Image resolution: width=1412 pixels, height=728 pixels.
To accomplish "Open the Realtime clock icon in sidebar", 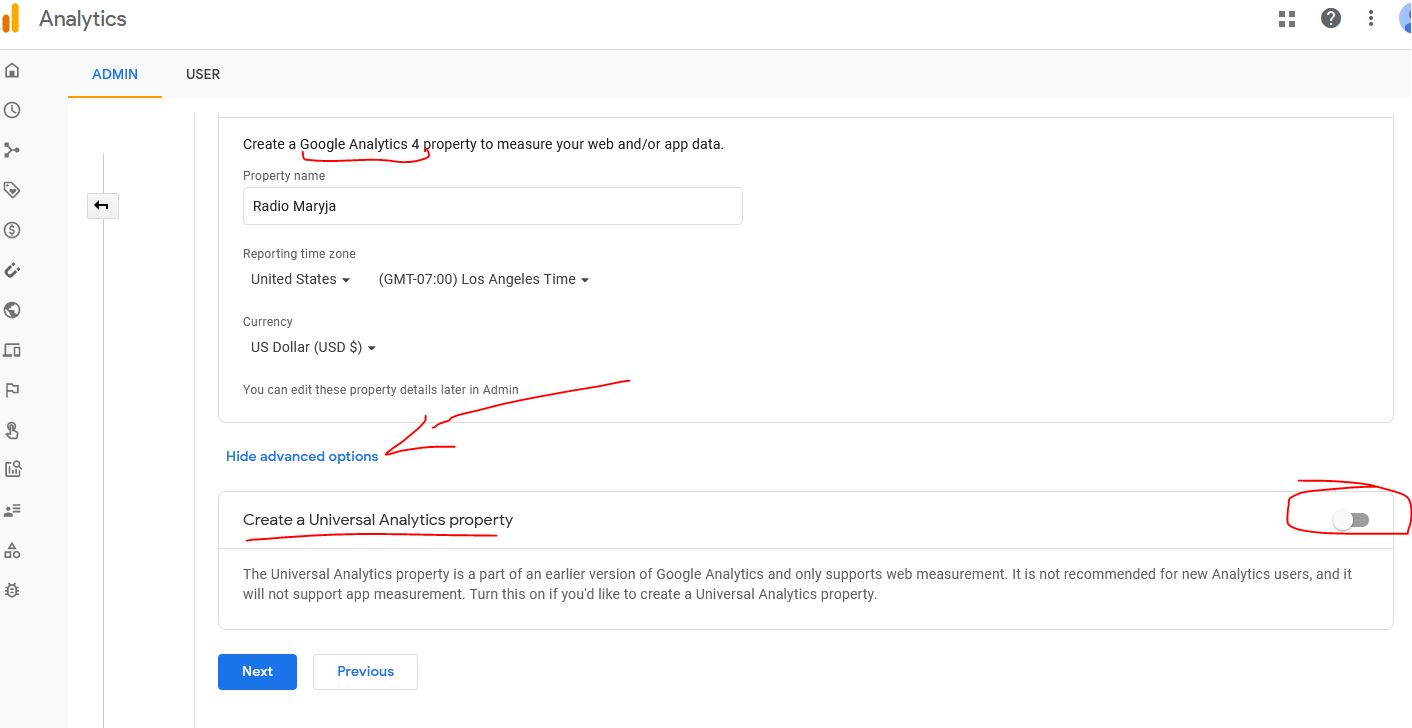I will 12,110.
